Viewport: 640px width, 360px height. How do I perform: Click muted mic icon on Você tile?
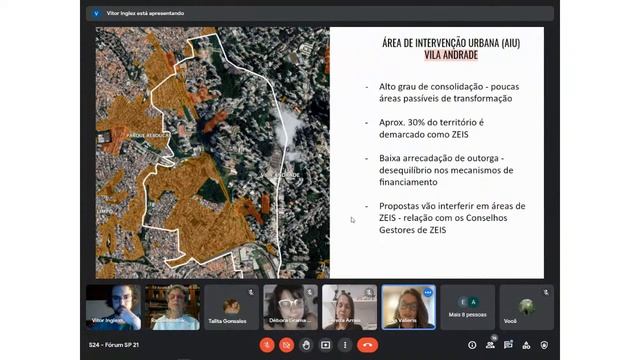click(546, 292)
